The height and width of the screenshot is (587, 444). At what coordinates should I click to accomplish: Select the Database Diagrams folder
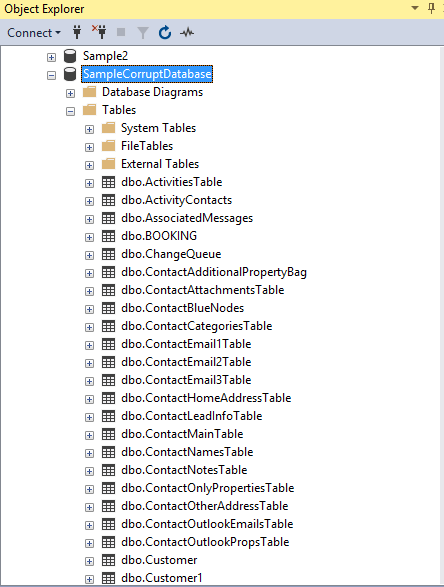point(152,92)
